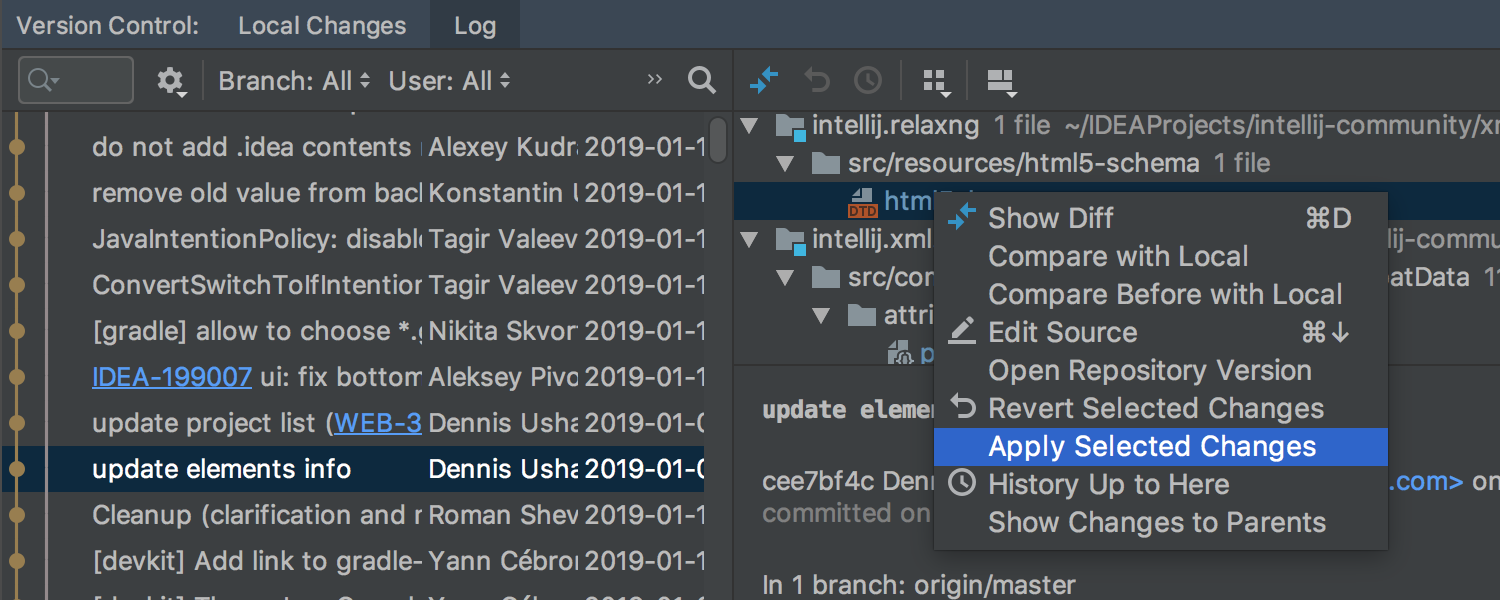The height and width of the screenshot is (600, 1500).
Task: Click author Roman Shev in the log
Action: [x=503, y=515]
